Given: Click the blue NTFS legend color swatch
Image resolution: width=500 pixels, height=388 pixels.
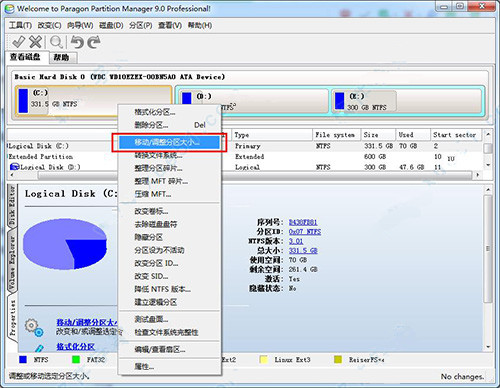Looking at the screenshot, I should coord(23,360).
